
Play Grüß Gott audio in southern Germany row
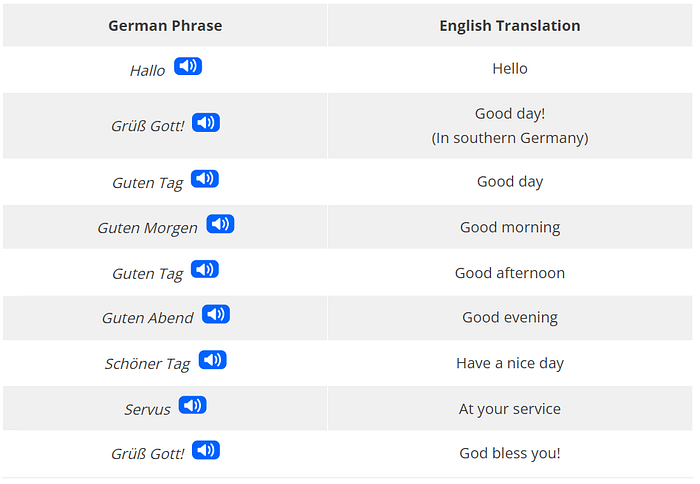point(206,123)
